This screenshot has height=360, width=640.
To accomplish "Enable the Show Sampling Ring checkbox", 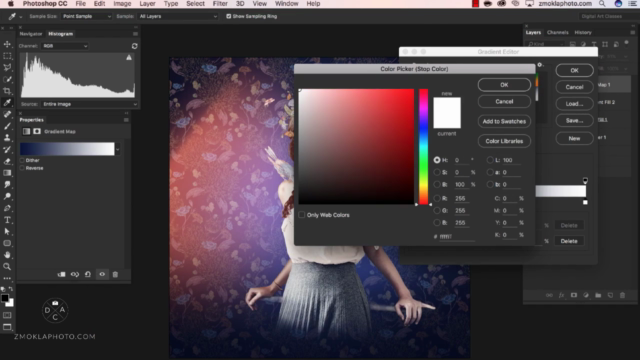I will tap(229, 16).
